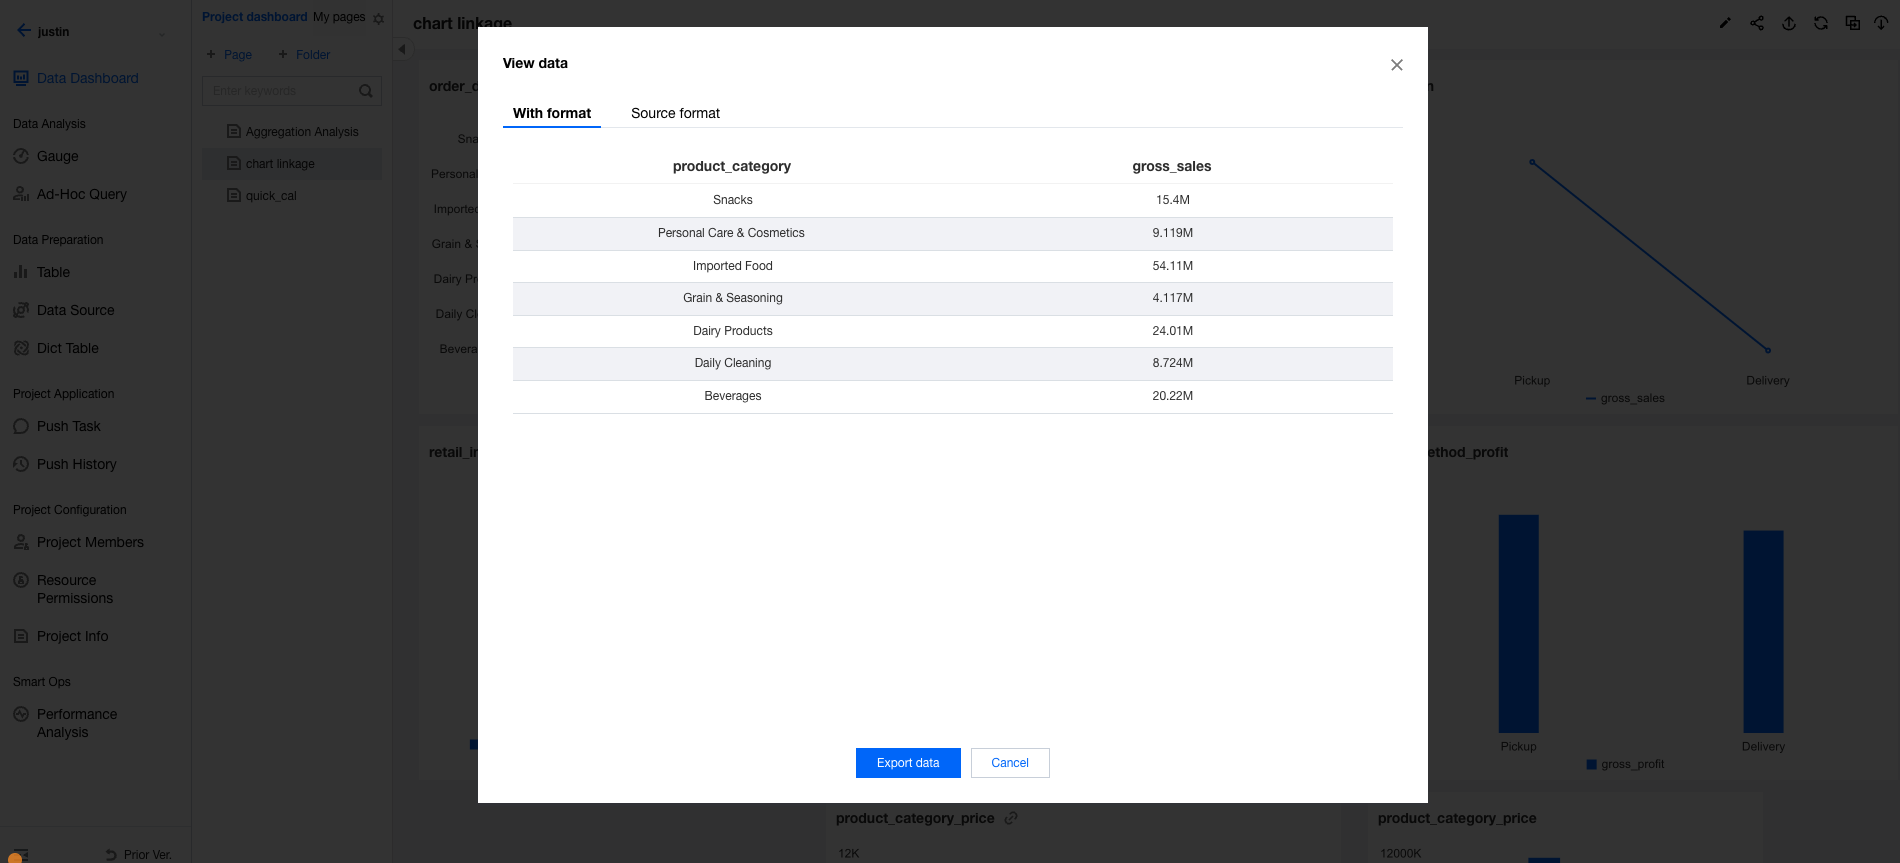Click the share icon in top toolbar
This screenshot has height=863, width=1900.
(x=1757, y=23)
